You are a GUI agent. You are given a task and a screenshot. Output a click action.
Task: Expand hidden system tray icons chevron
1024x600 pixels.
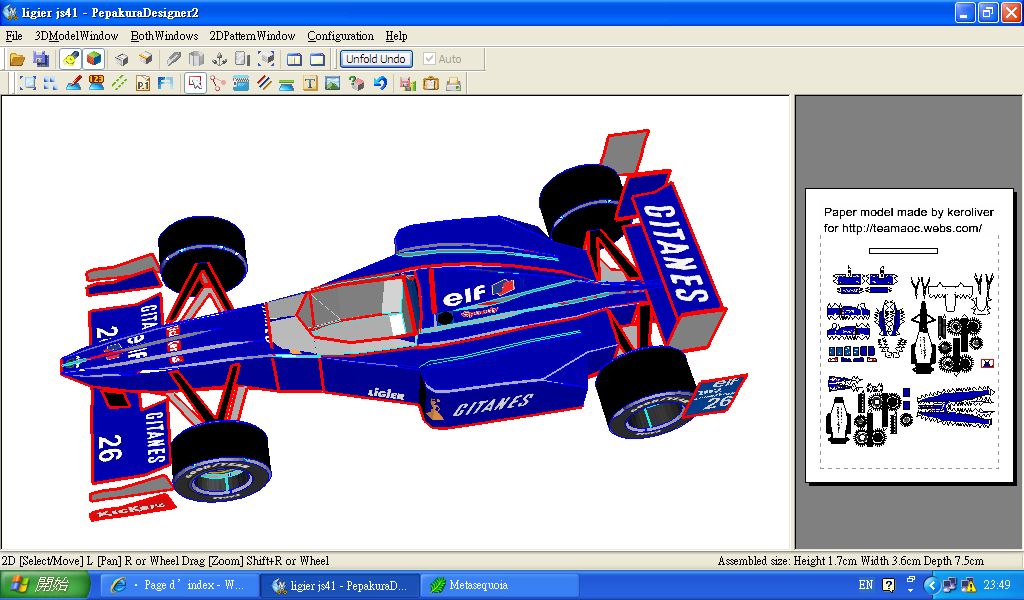(931, 585)
